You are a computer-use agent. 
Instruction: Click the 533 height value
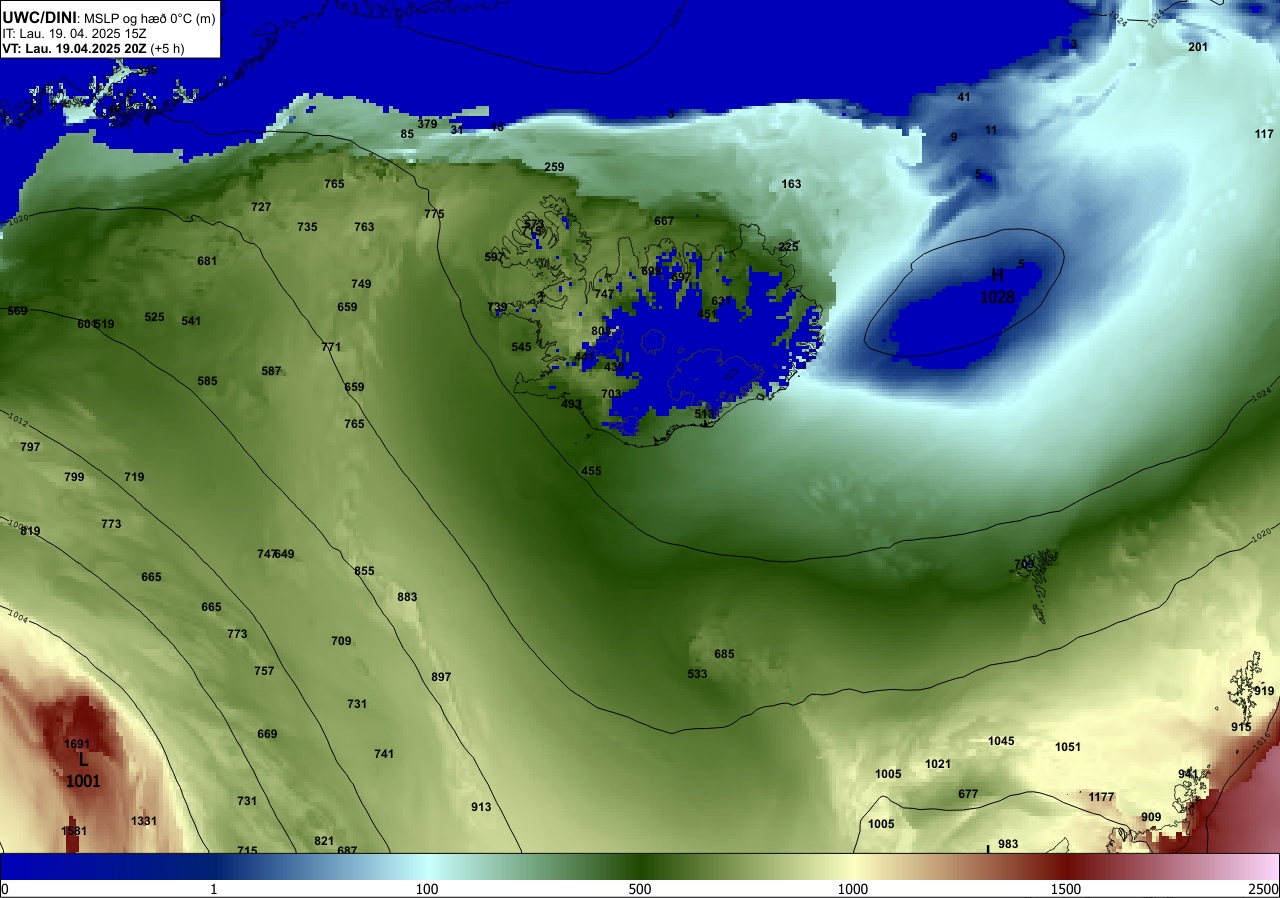pos(697,674)
